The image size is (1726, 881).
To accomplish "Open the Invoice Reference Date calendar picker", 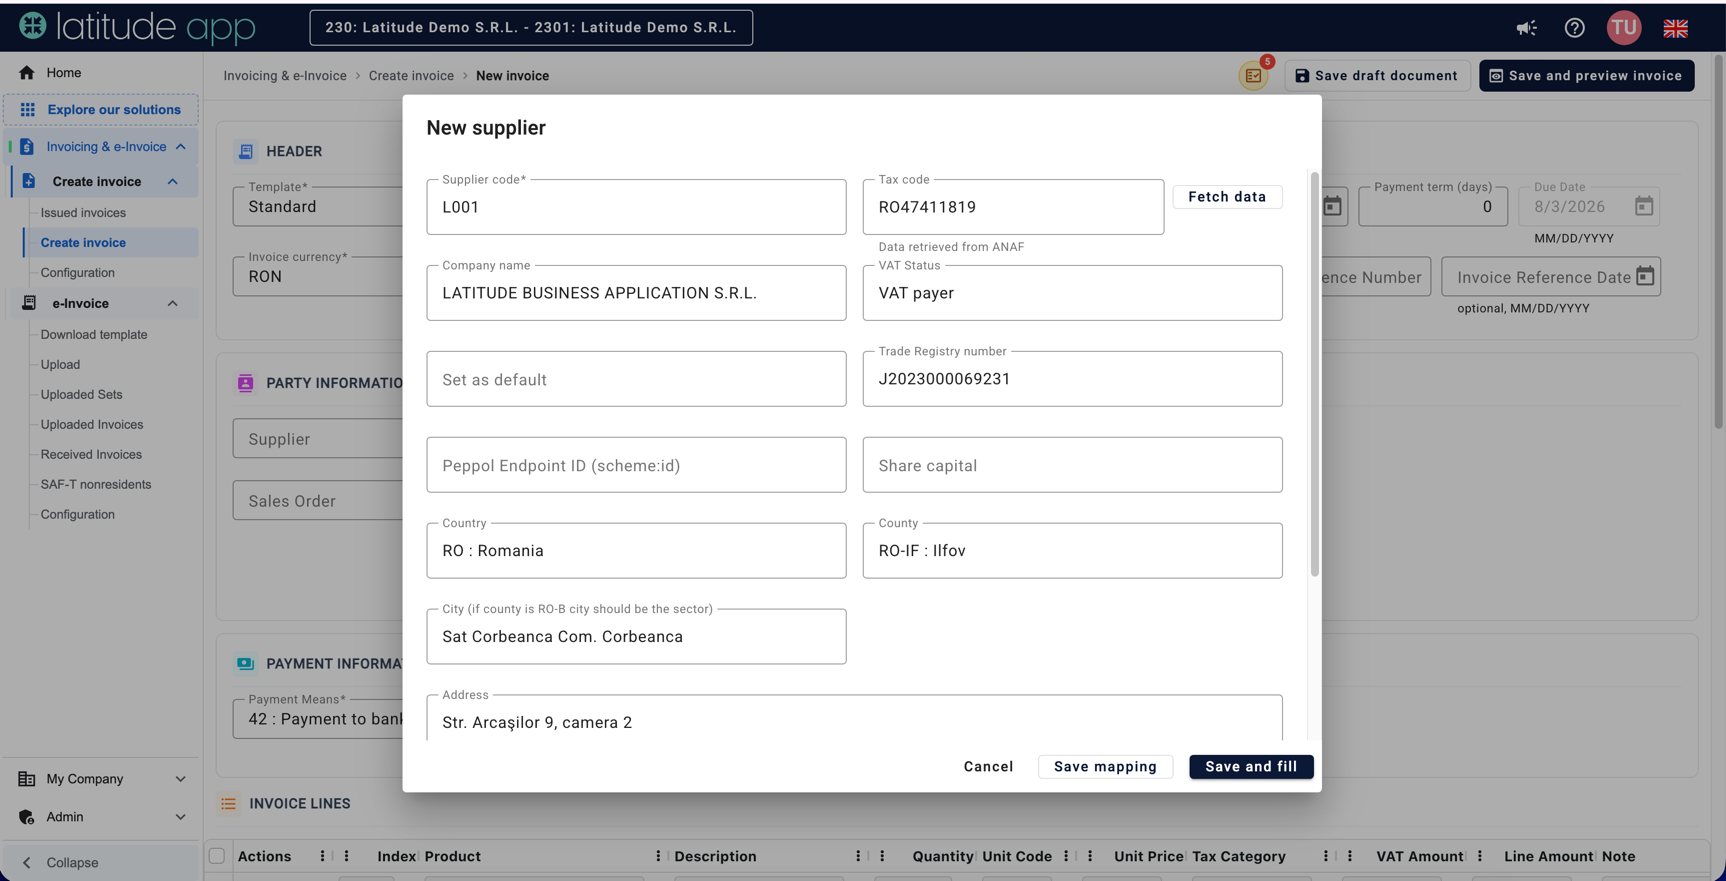I will [1646, 277].
